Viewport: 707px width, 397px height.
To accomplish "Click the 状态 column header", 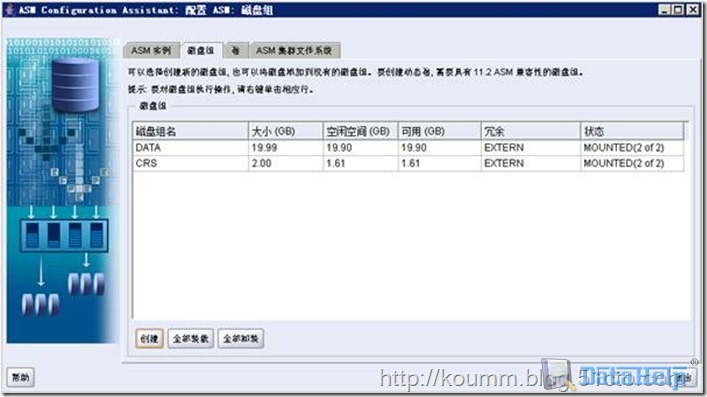I will pos(632,131).
